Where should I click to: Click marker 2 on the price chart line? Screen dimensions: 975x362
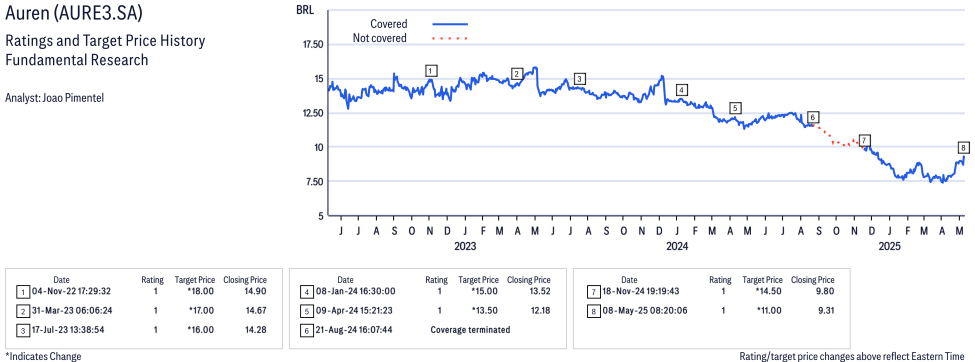pyautogui.click(x=516, y=74)
